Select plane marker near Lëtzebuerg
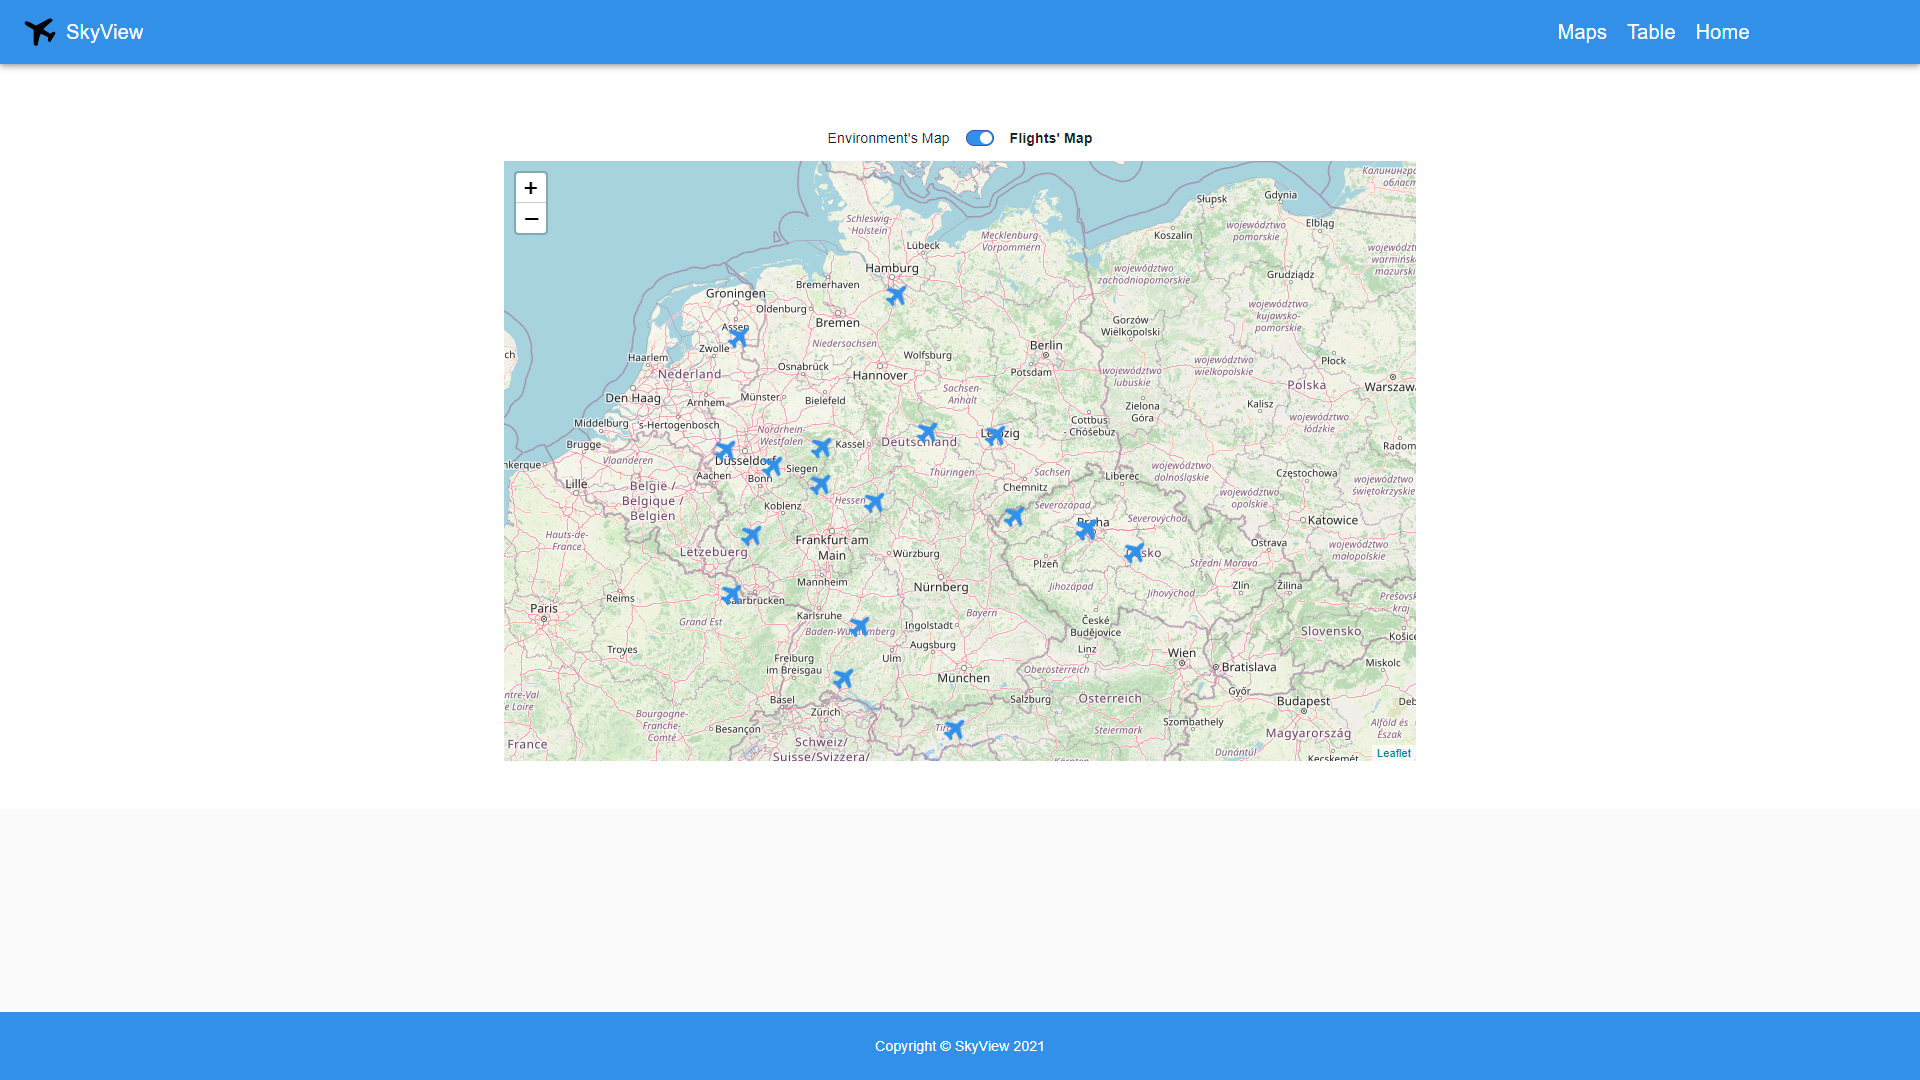 tap(751, 535)
